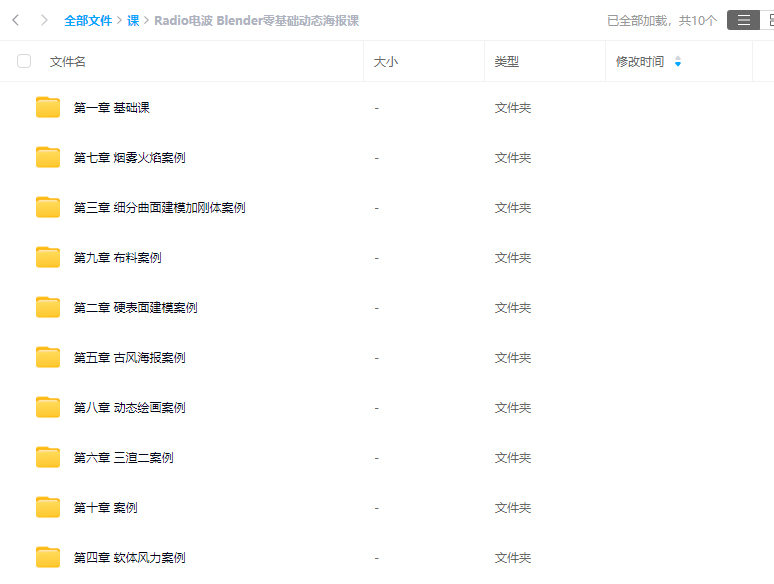Click folder icon for 第五章 古风海报案例
The image size is (774, 584).
pyautogui.click(x=48, y=357)
